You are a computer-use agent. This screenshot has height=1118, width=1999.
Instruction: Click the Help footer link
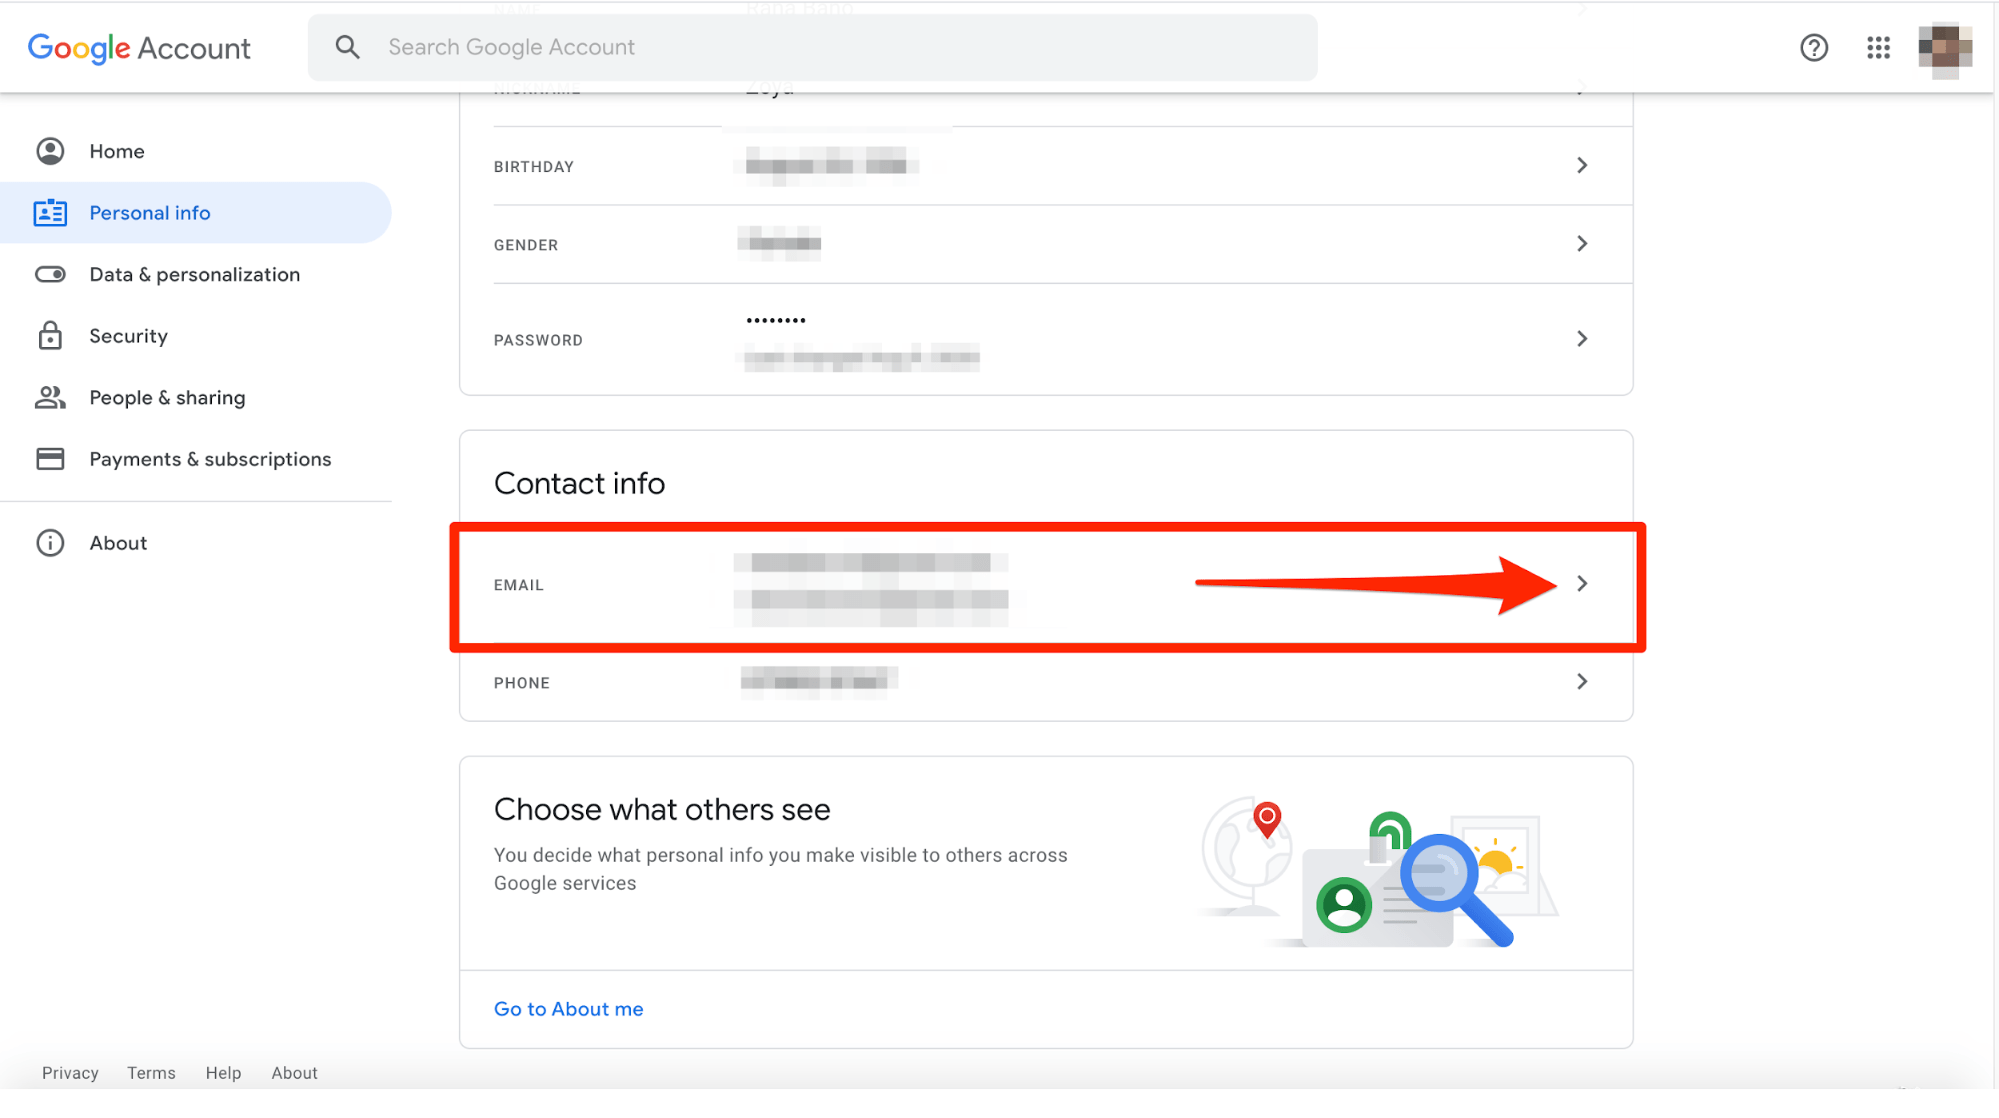(222, 1073)
